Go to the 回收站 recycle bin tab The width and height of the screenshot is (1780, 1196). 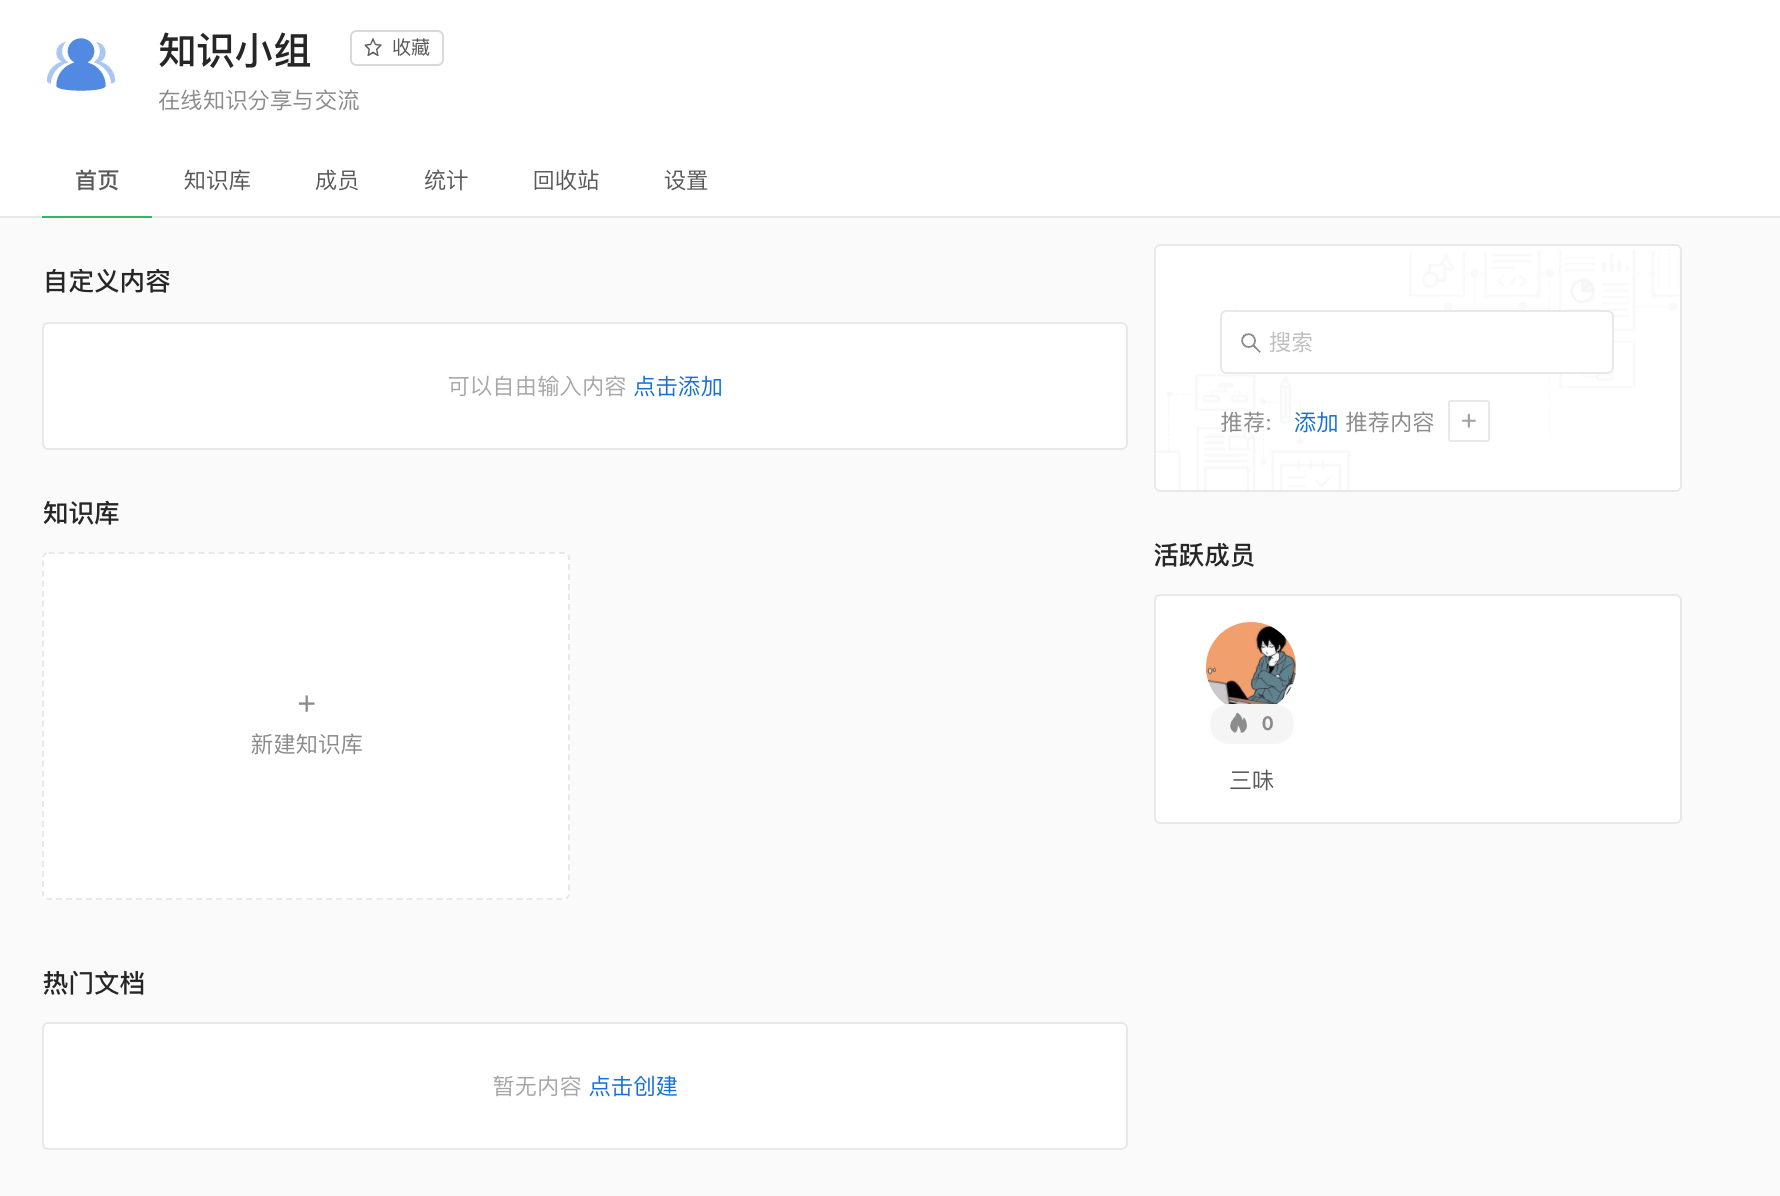pos(566,181)
